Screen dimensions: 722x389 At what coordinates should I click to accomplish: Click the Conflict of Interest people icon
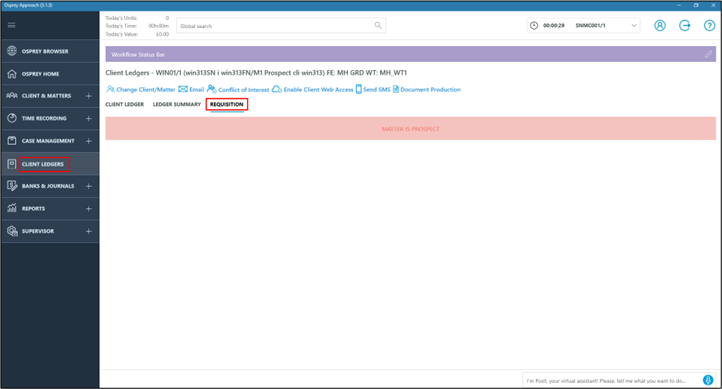point(211,89)
